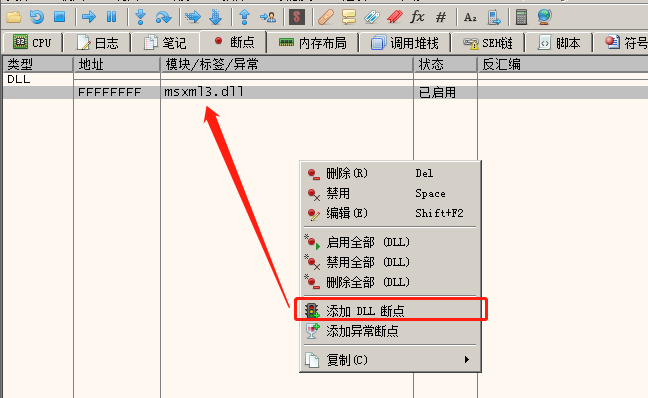The image size is (648, 398).
Task: Restart the debugged program
Action: [37, 17]
